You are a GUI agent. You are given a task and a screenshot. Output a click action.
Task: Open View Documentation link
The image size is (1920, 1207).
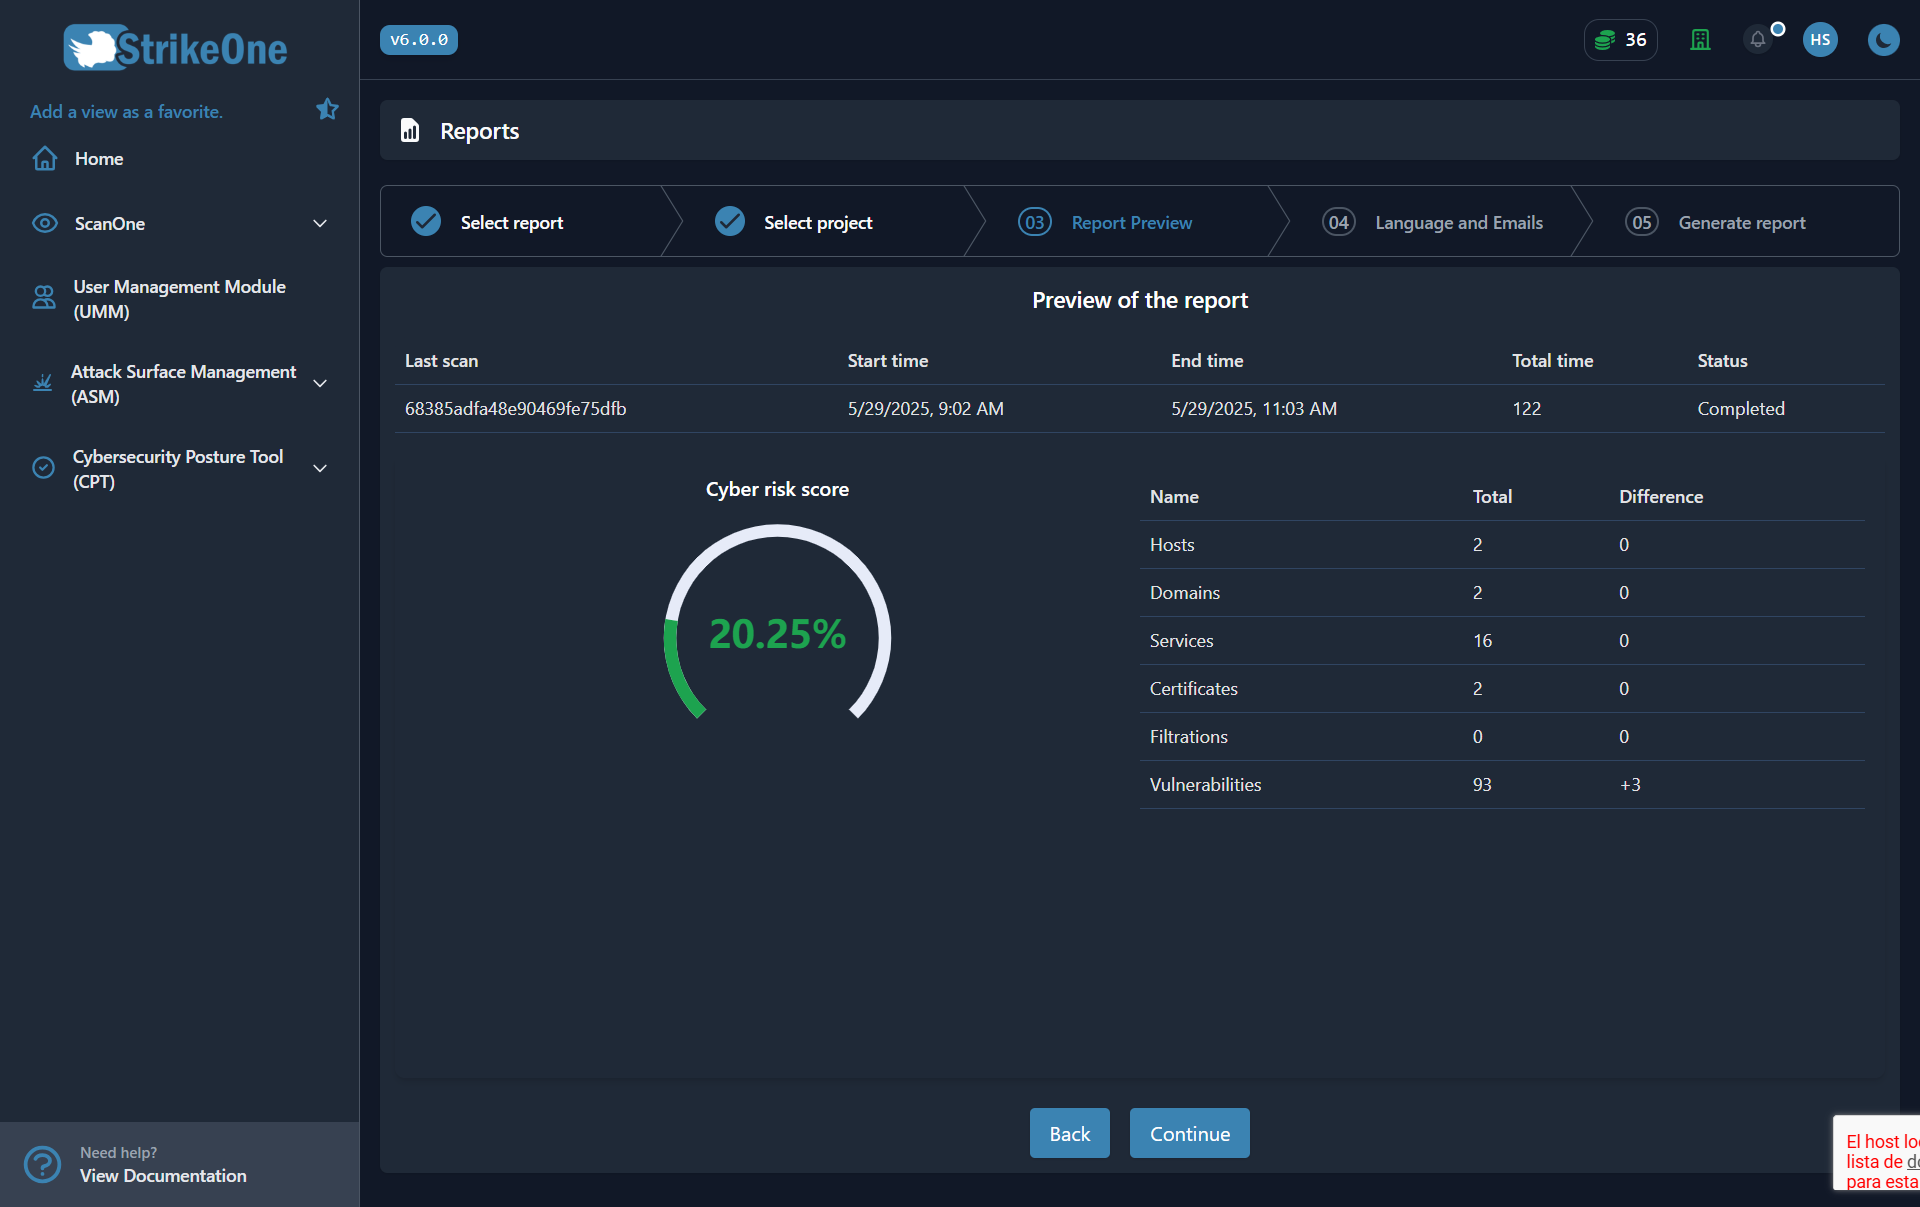(x=163, y=1176)
